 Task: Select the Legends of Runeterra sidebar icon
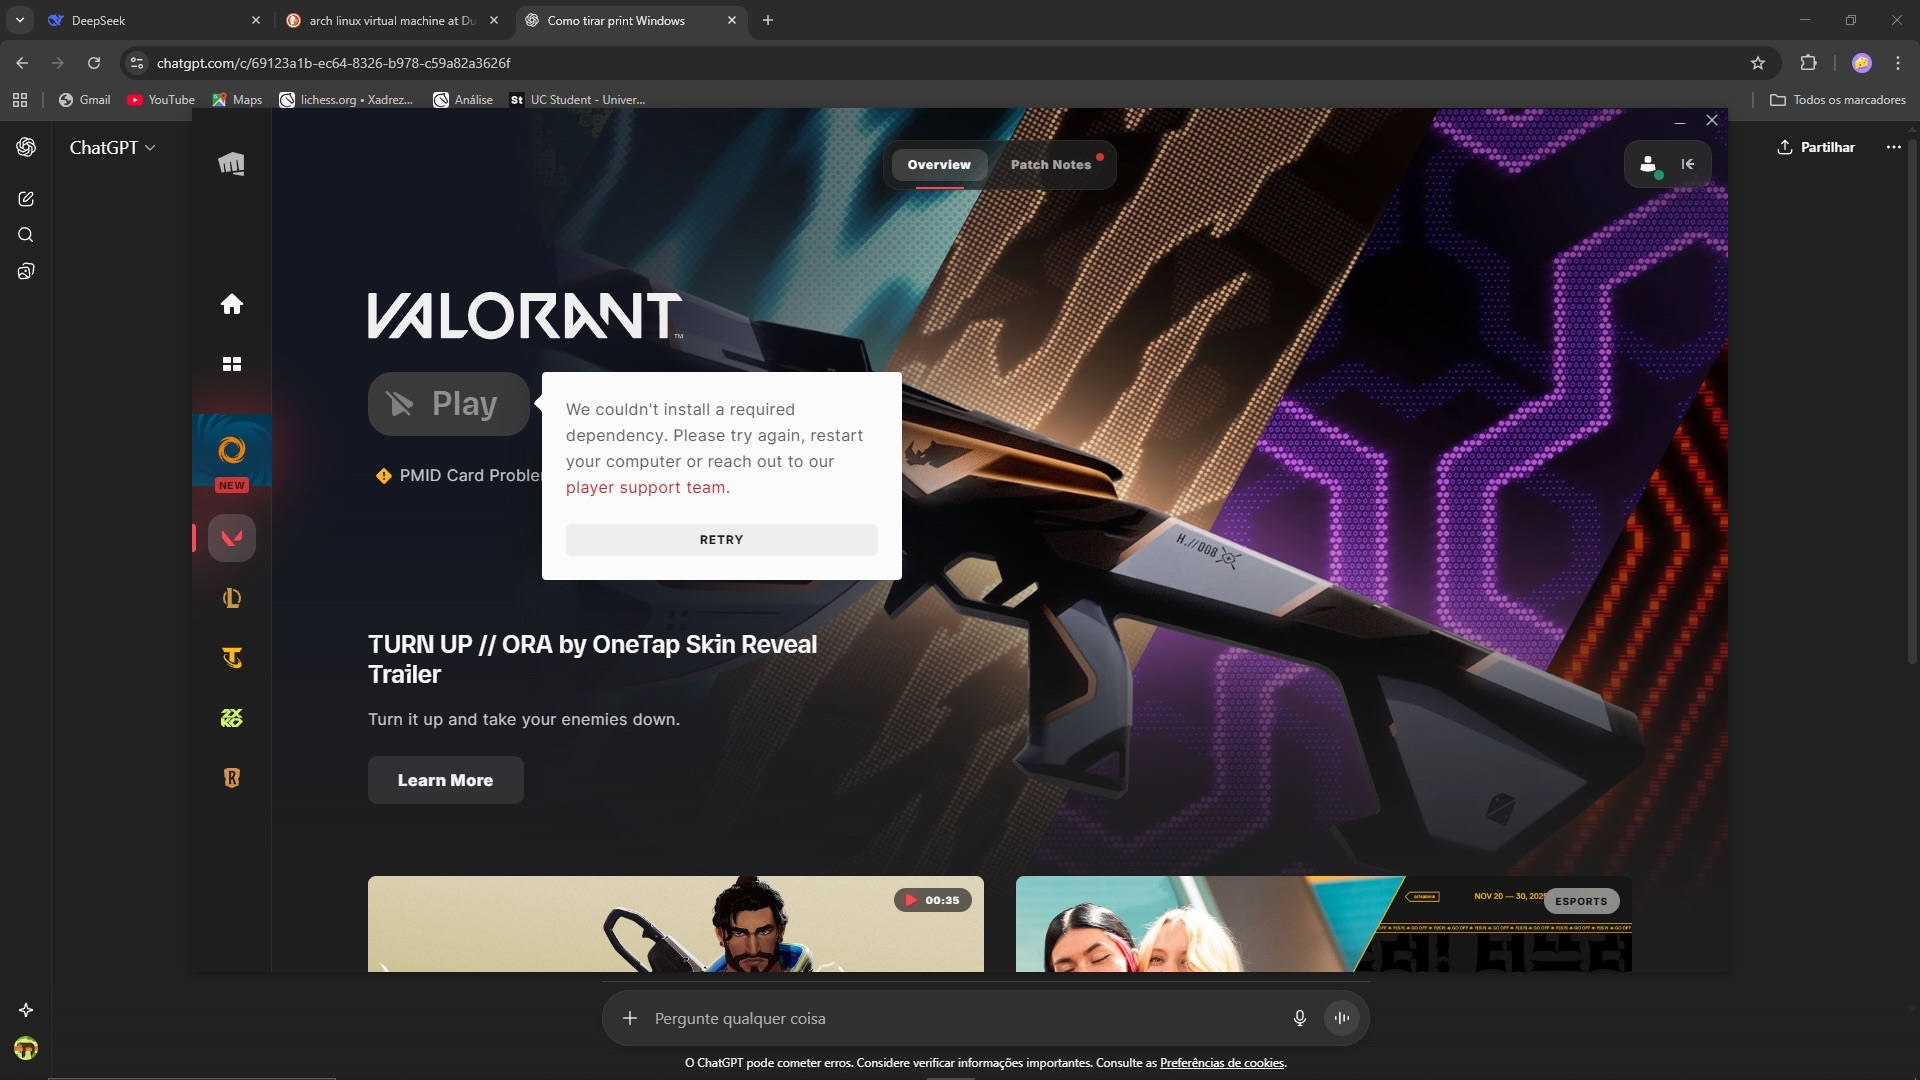click(231, 778)
